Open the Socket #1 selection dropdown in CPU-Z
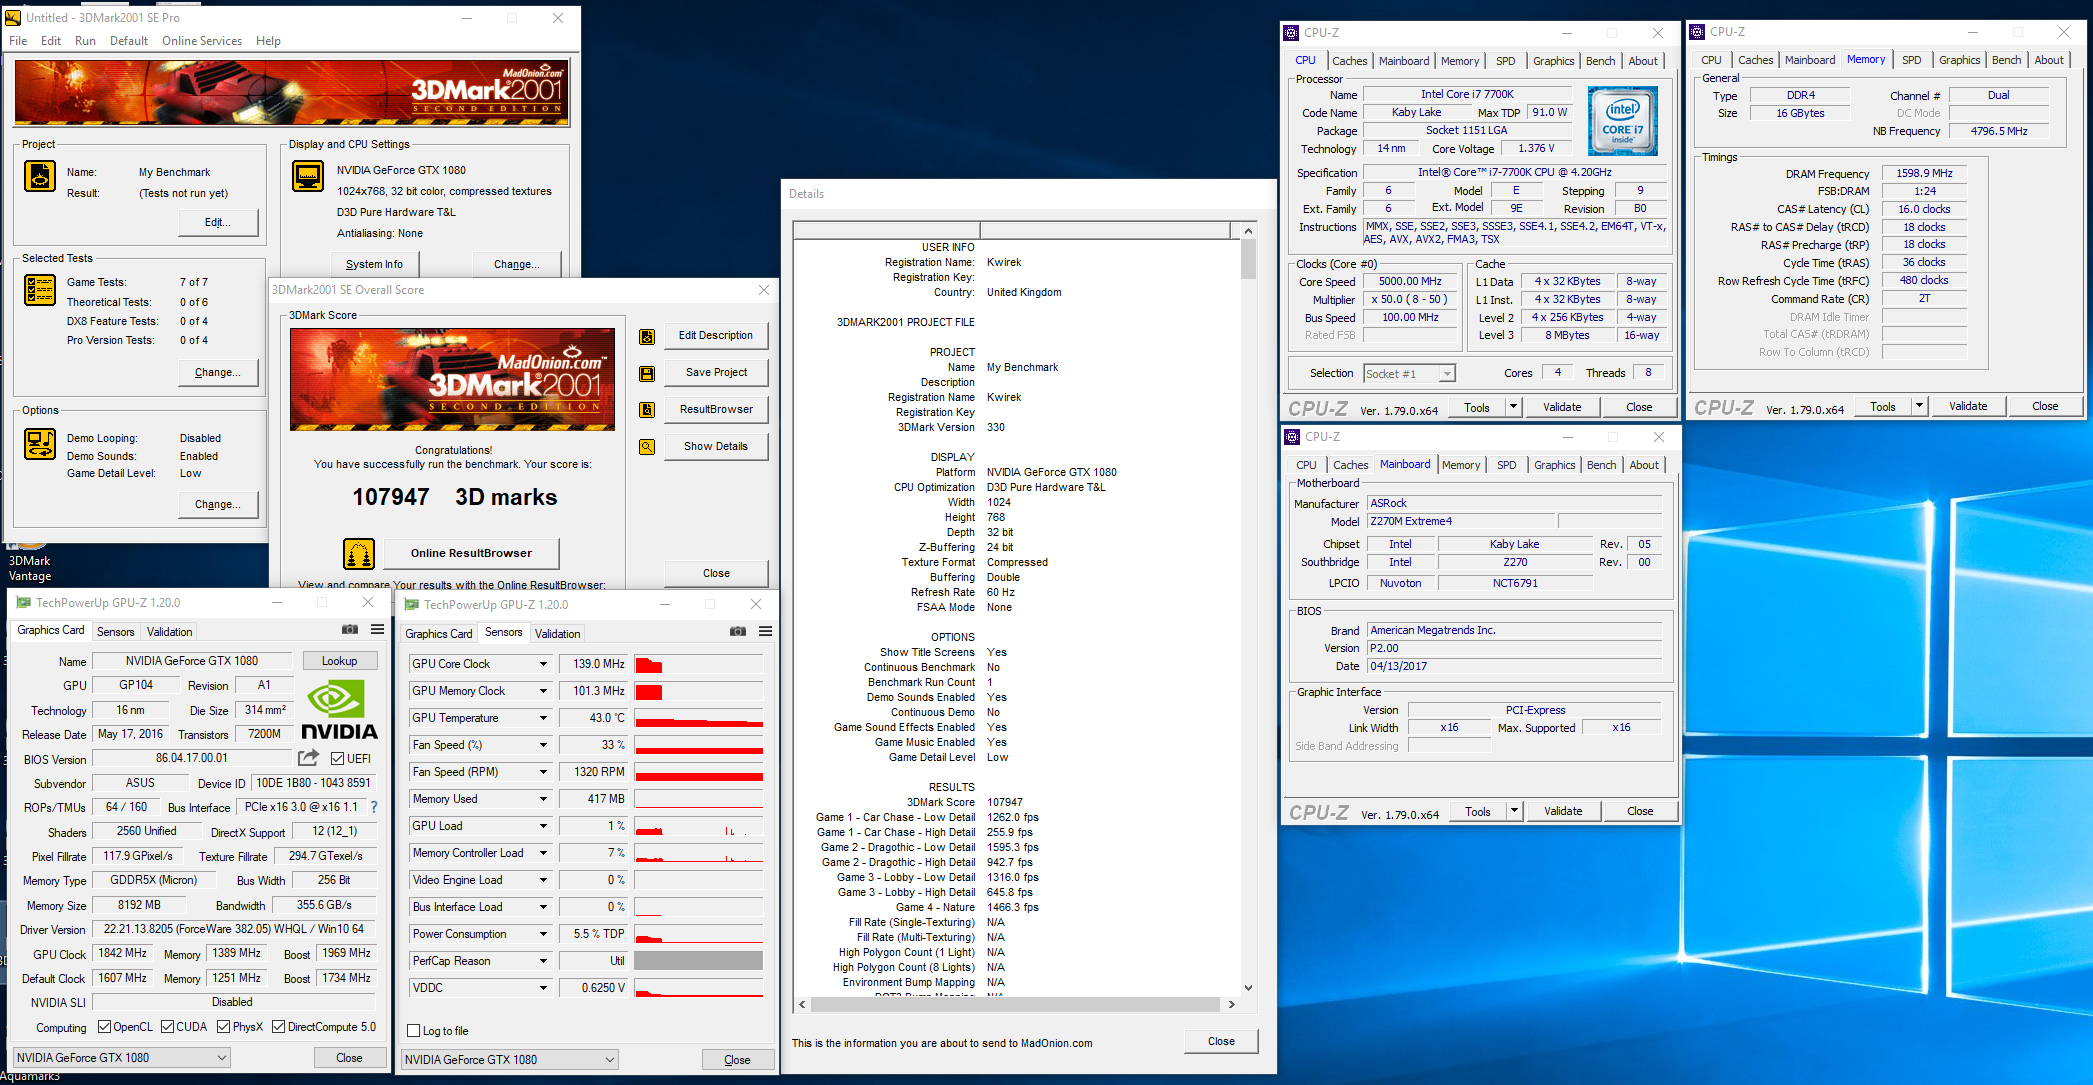 [1446, 374]
